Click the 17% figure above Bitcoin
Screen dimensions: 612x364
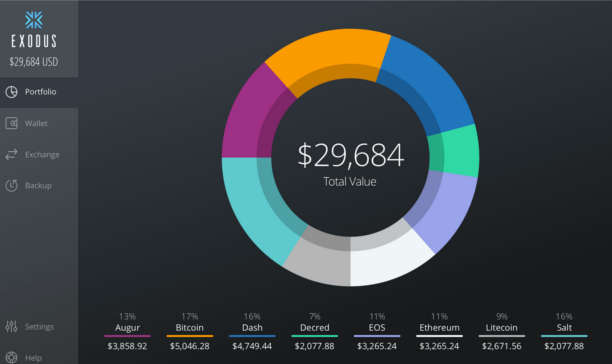[x=190, y=316]
